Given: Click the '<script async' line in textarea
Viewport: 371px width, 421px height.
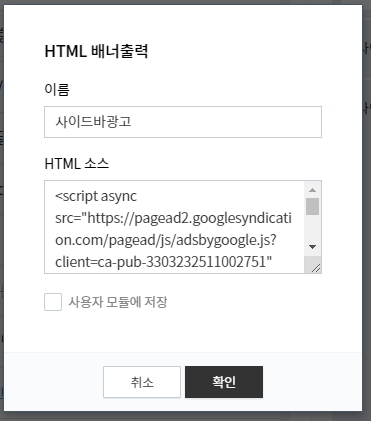Looking at the screenshot, I should [96, 196].
